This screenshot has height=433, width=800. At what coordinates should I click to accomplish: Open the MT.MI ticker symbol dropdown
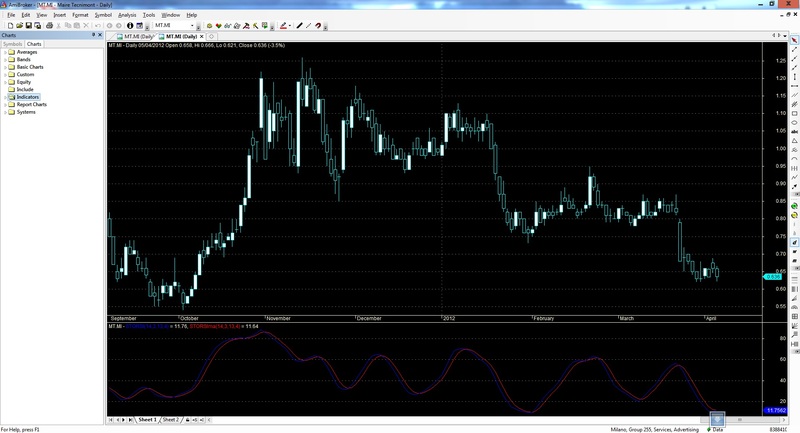coord(192,26)
